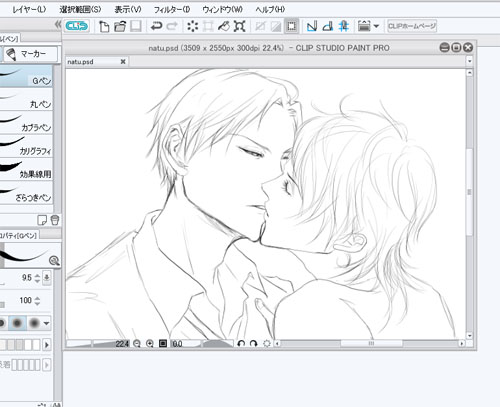Open brush size dynamics button
Image resolution: width=500 pixels, height=407 pixels.
47,278
